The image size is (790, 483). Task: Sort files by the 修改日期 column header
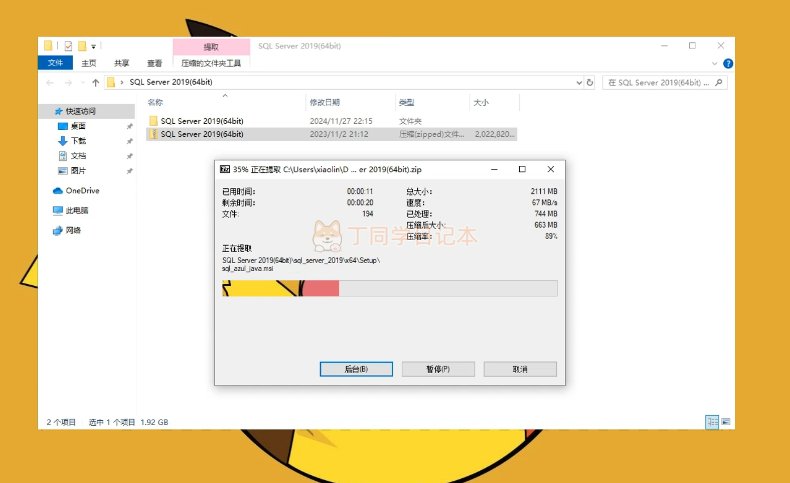324,102
